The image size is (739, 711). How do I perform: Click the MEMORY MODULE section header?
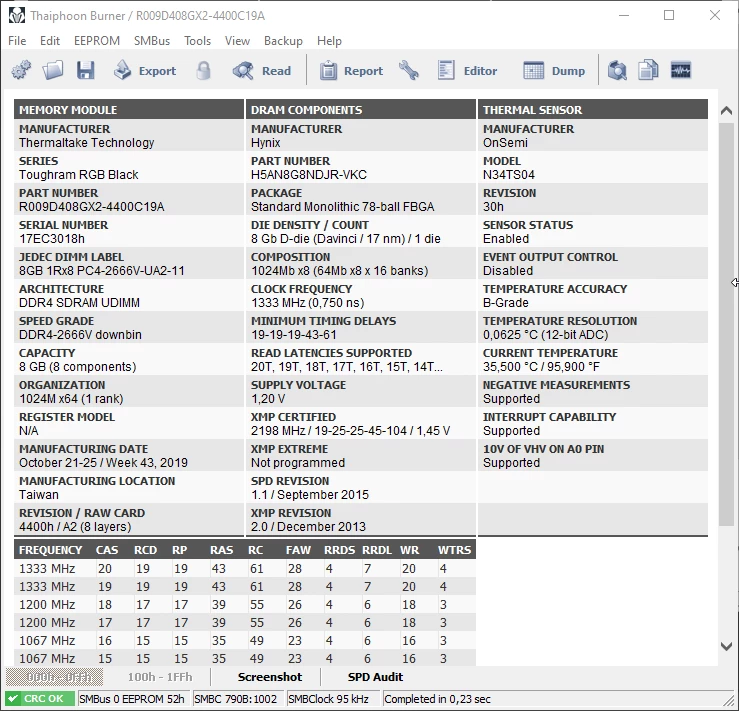[x=129, y=110]
